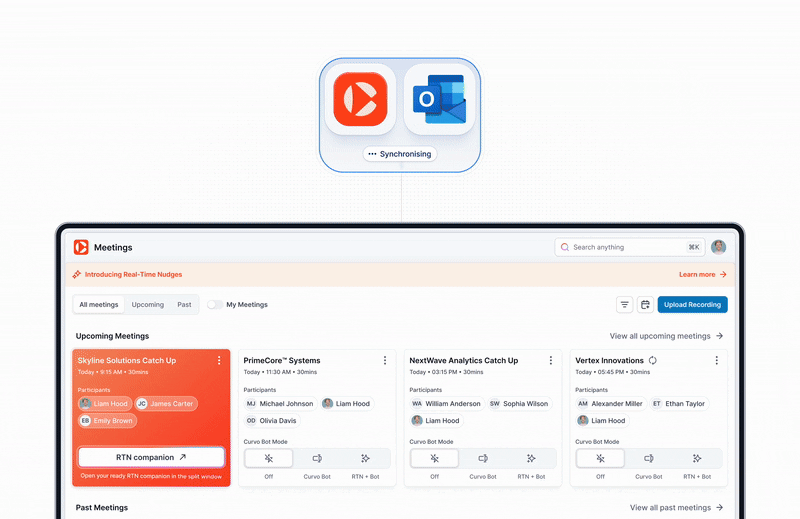Click the Past Meetings heading
The image size is (800, 519).
[x=102, y=507]
